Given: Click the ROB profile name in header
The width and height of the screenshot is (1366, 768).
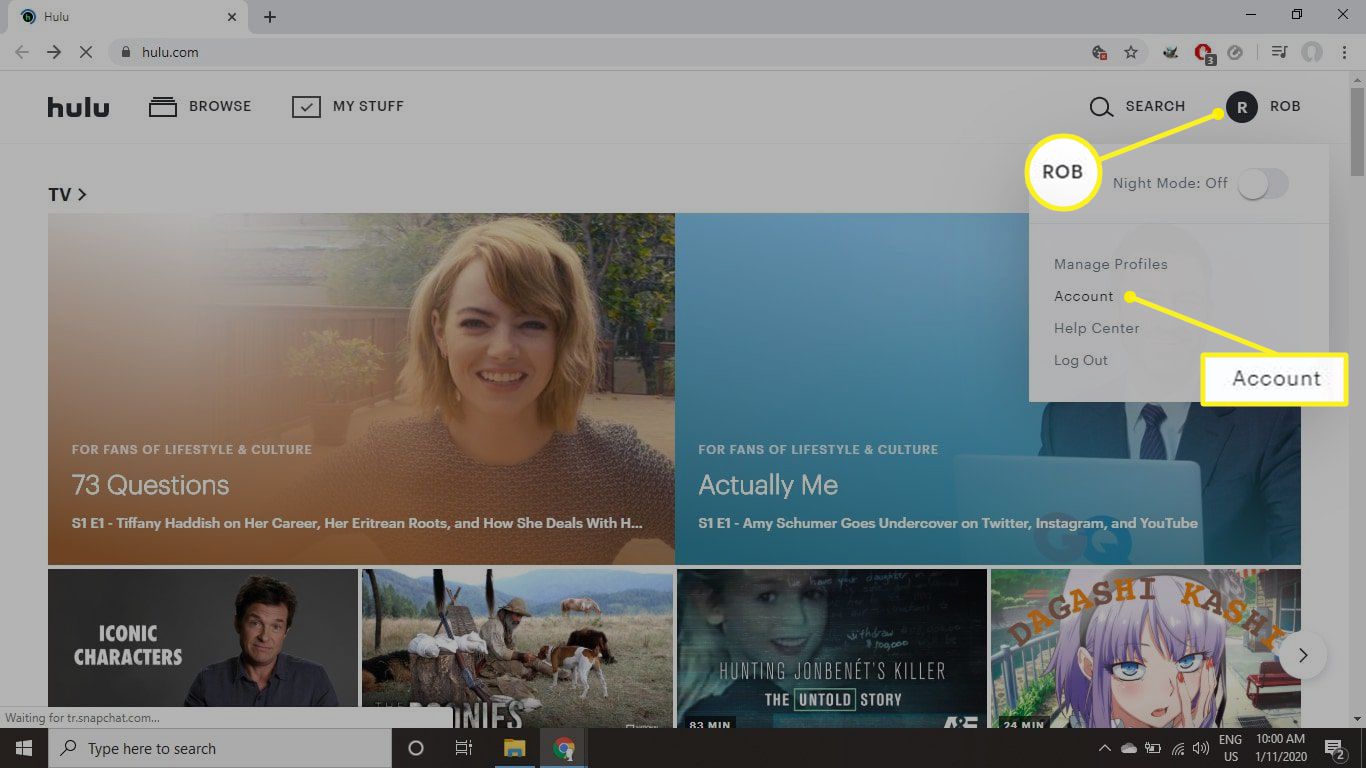Looking at the screenshot, I should 1285,106.
